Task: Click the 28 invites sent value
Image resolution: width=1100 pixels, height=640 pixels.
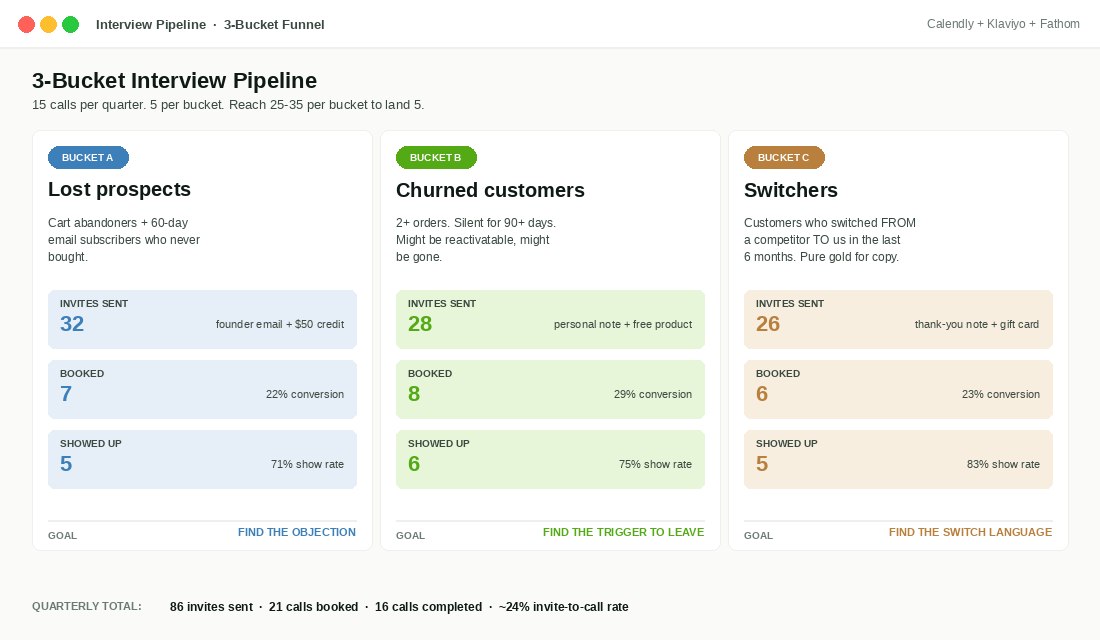Action: [x=420, y=324]
